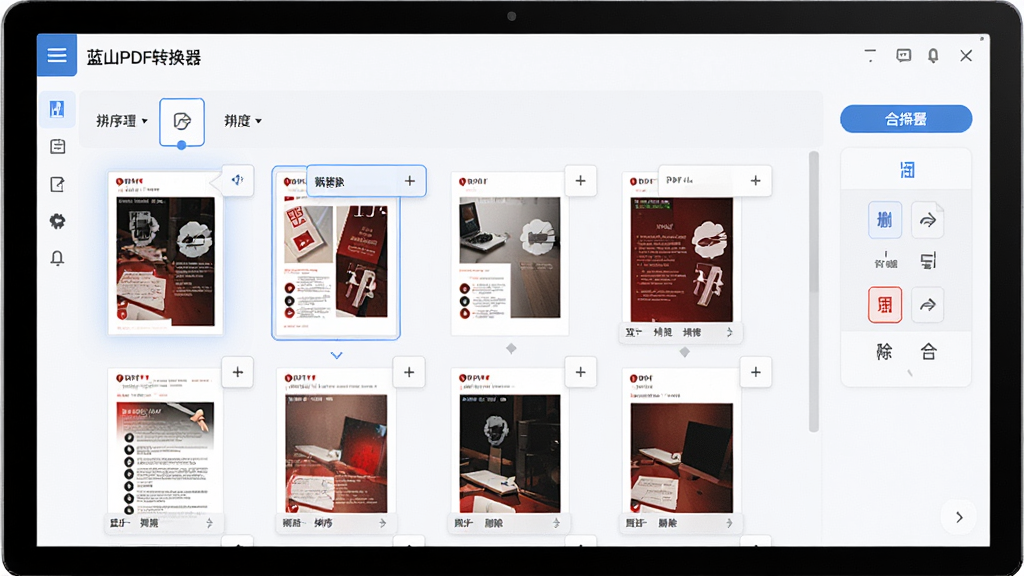Select the red tile in the right panel
This screenshot has width=1024, height=576.
885,305
